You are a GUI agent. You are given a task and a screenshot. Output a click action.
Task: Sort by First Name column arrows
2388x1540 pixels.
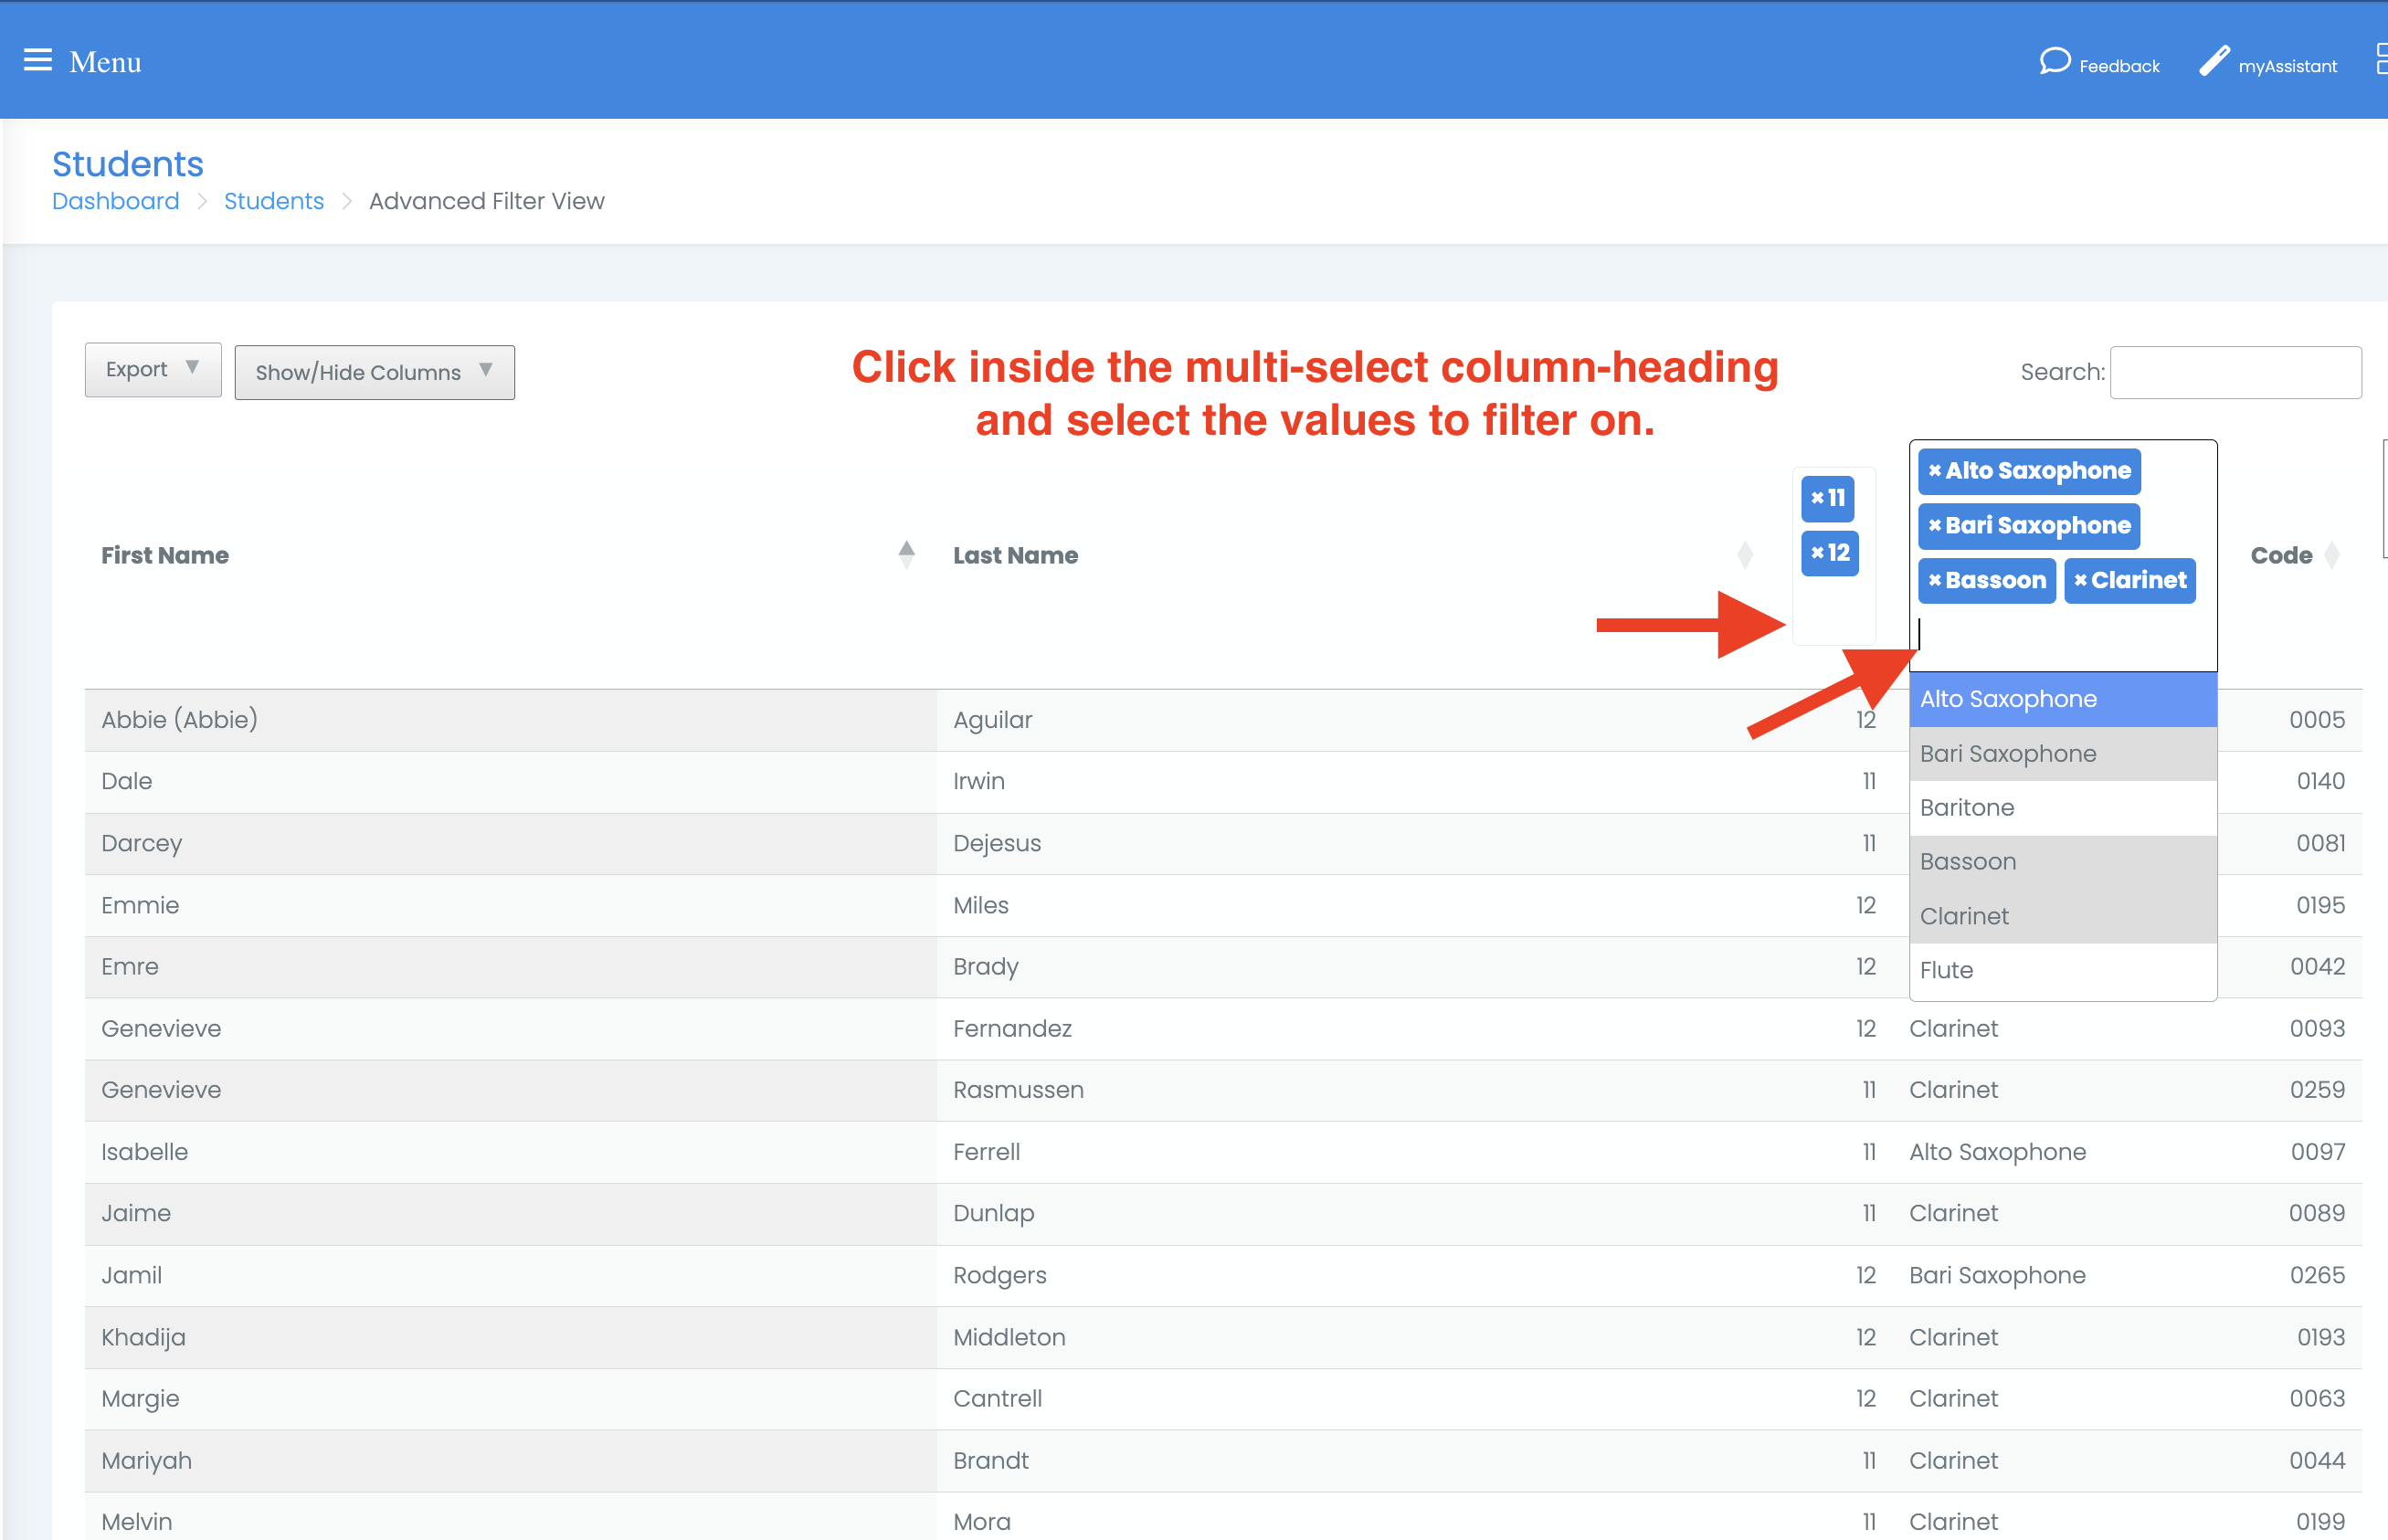pos(906,555)
